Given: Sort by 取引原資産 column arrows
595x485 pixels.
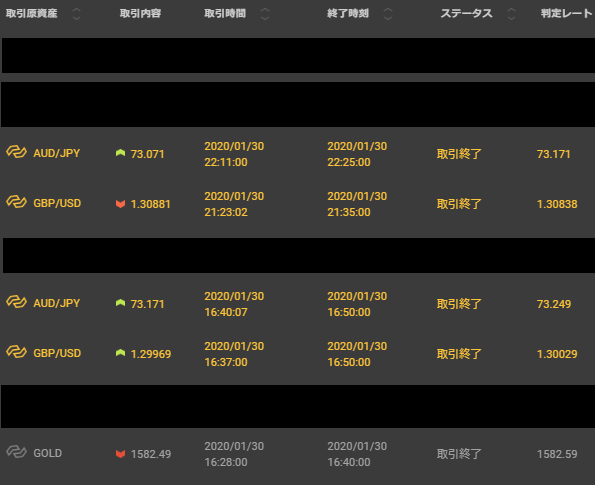Looking at the screenshot, I should pyautogui.click(x=76, y=14).
